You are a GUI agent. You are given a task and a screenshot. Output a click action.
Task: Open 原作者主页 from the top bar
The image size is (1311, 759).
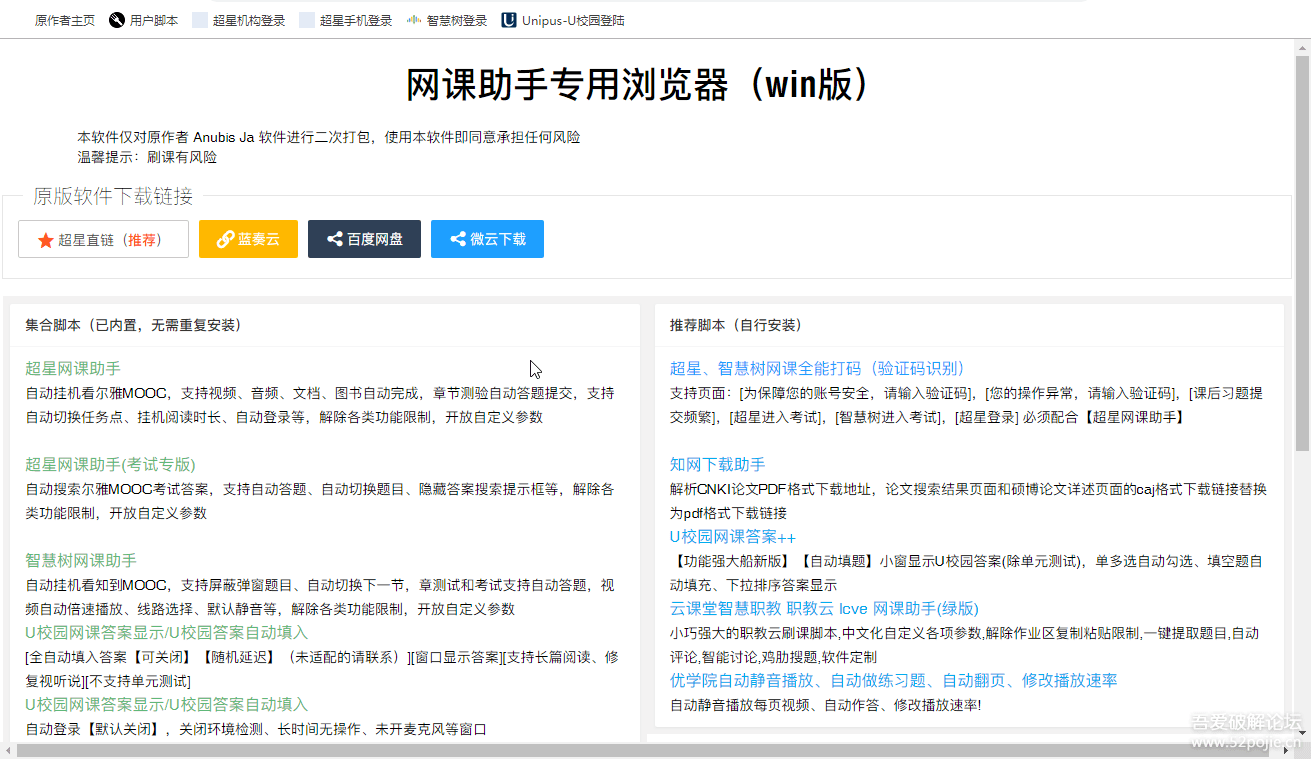(x=64, y=18)
